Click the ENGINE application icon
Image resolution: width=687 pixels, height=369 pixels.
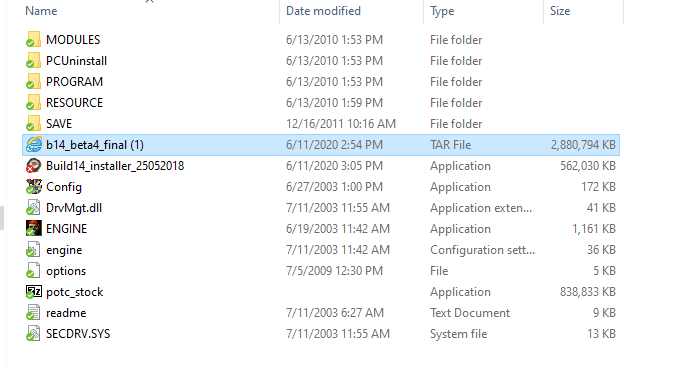point(33,229)
